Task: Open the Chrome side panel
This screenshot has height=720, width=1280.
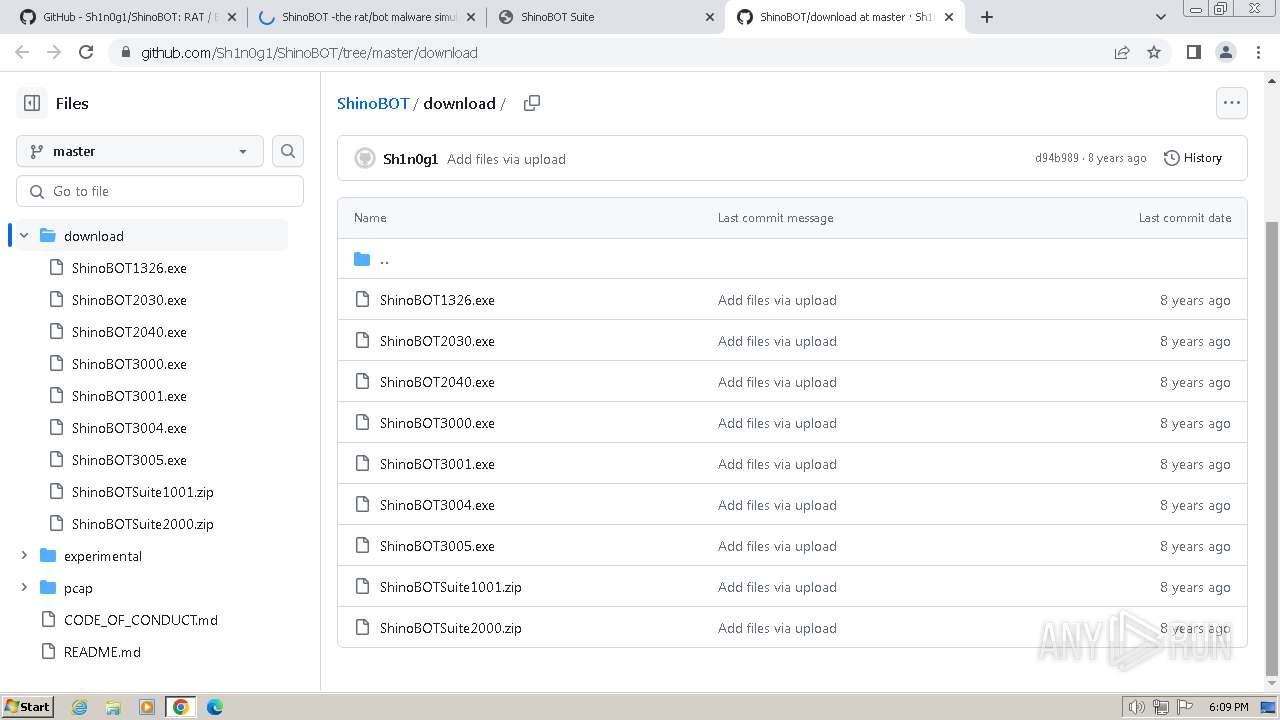Action: (1193, 53)
